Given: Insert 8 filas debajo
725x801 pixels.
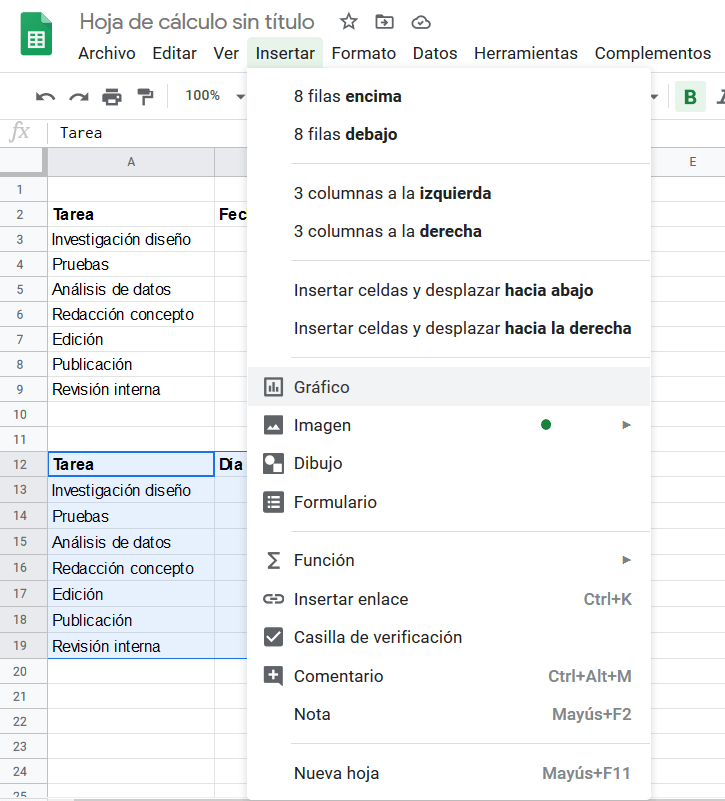Looking at the screenshot, I should coord(449,134).
